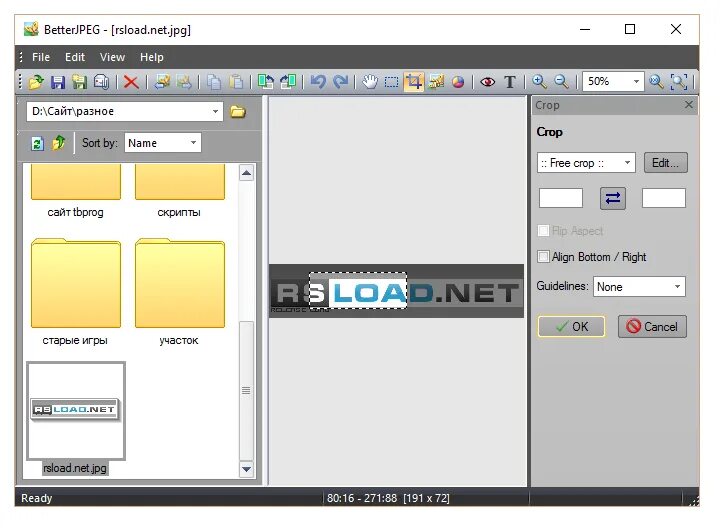Toggle the Flip Aspect checkbox
Viewport: 721px width, 532px height.
(543, 230)
